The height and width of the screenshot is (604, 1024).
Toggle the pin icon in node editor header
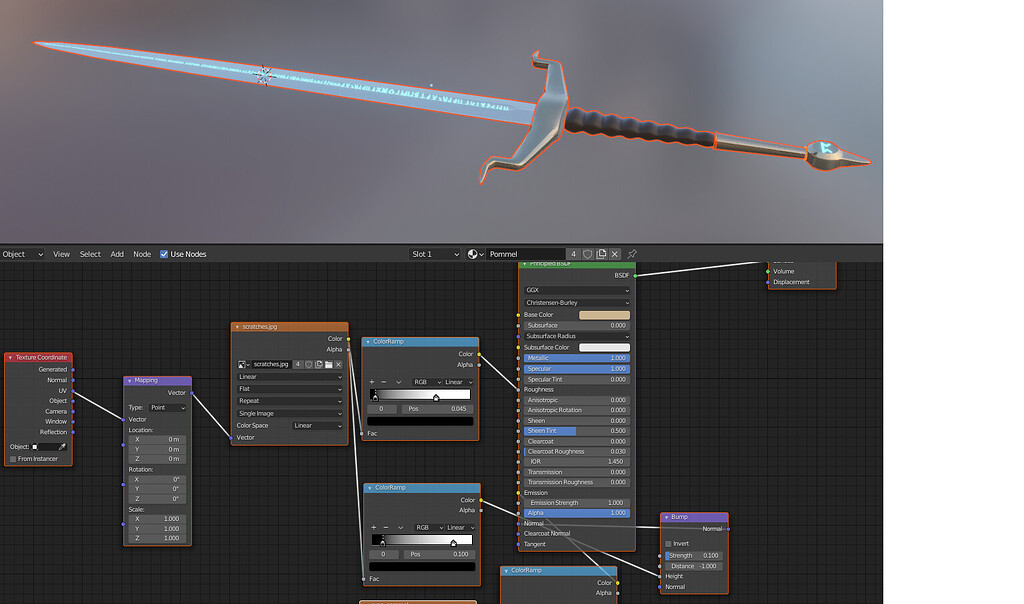[x=632, y=254]
